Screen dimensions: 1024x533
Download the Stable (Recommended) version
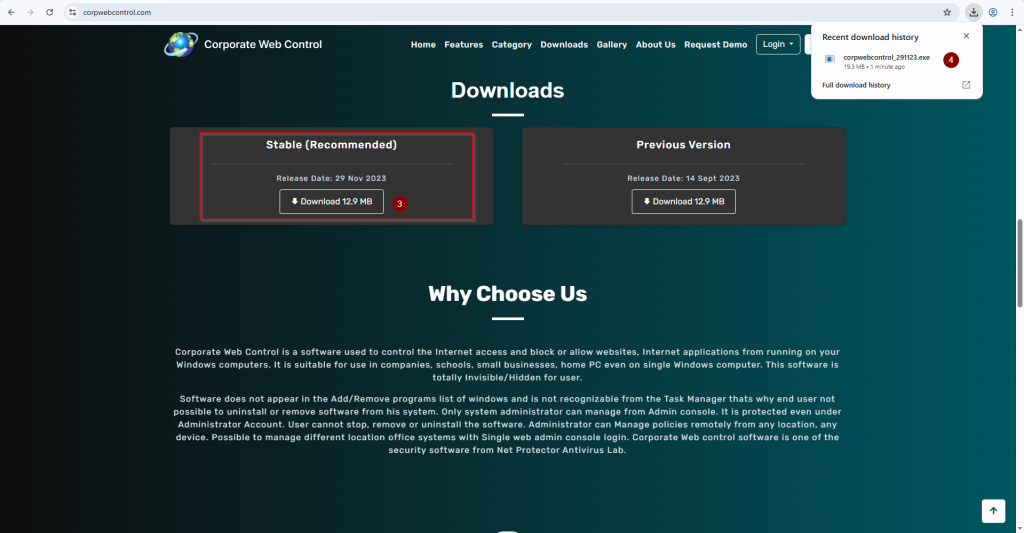point(331,201)
